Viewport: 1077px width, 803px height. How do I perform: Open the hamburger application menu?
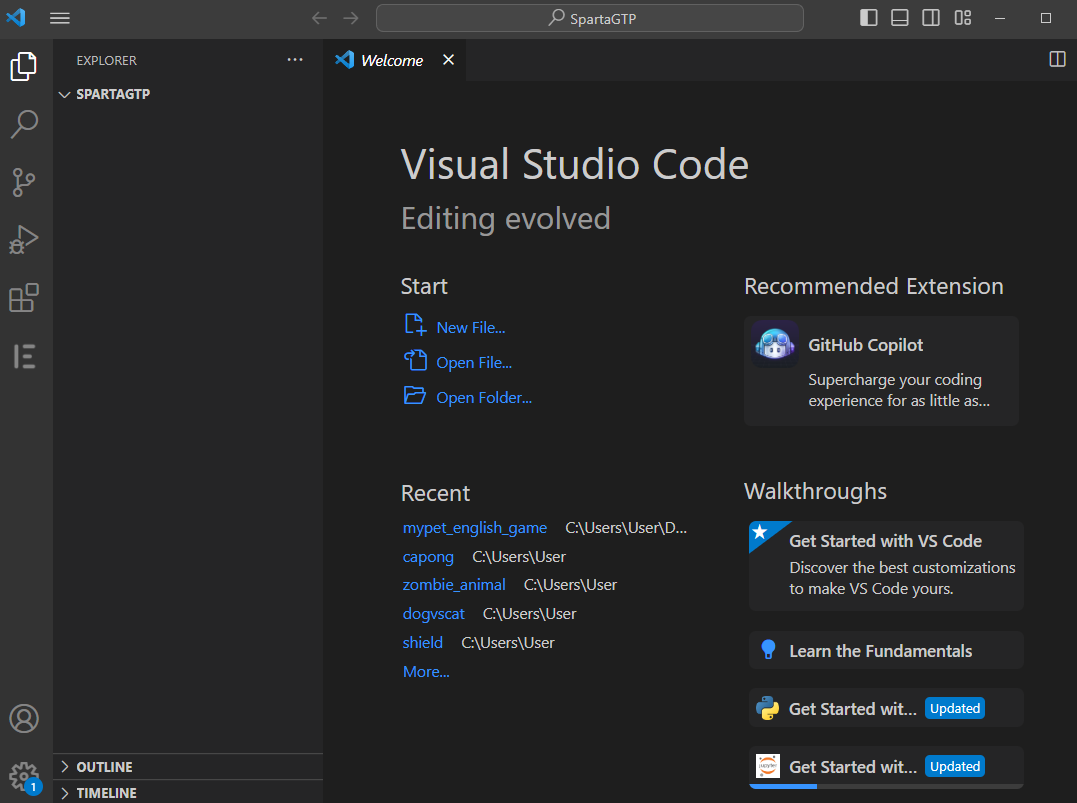pos(60,19)
